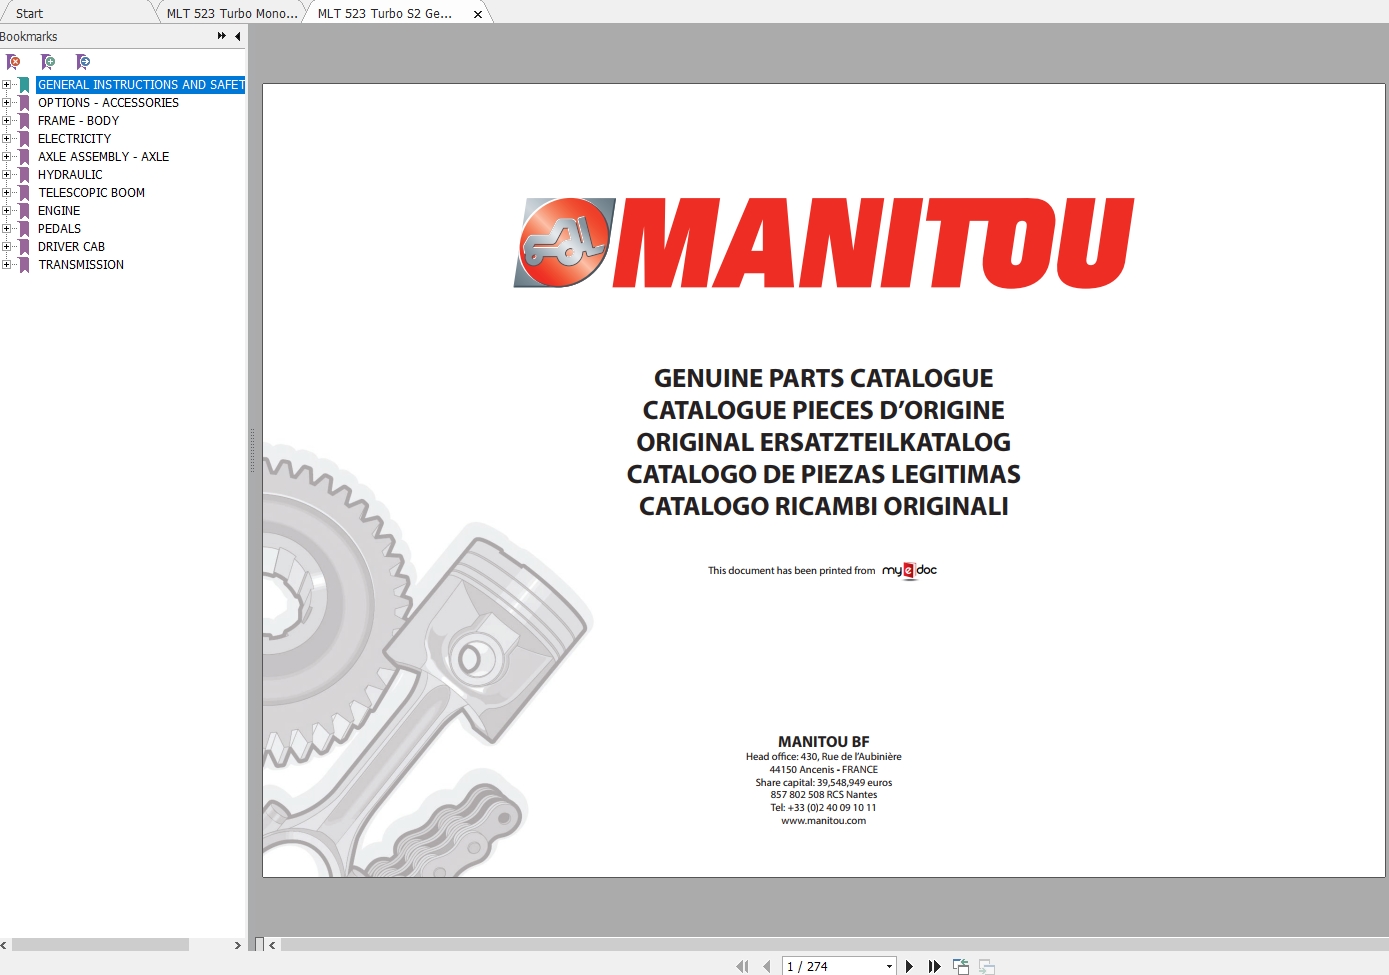This screenshot has width=1389, height=975.
Task: Select the AXLE ASSEMBLY - AXLE bookmark
Action: coord(103,157)
